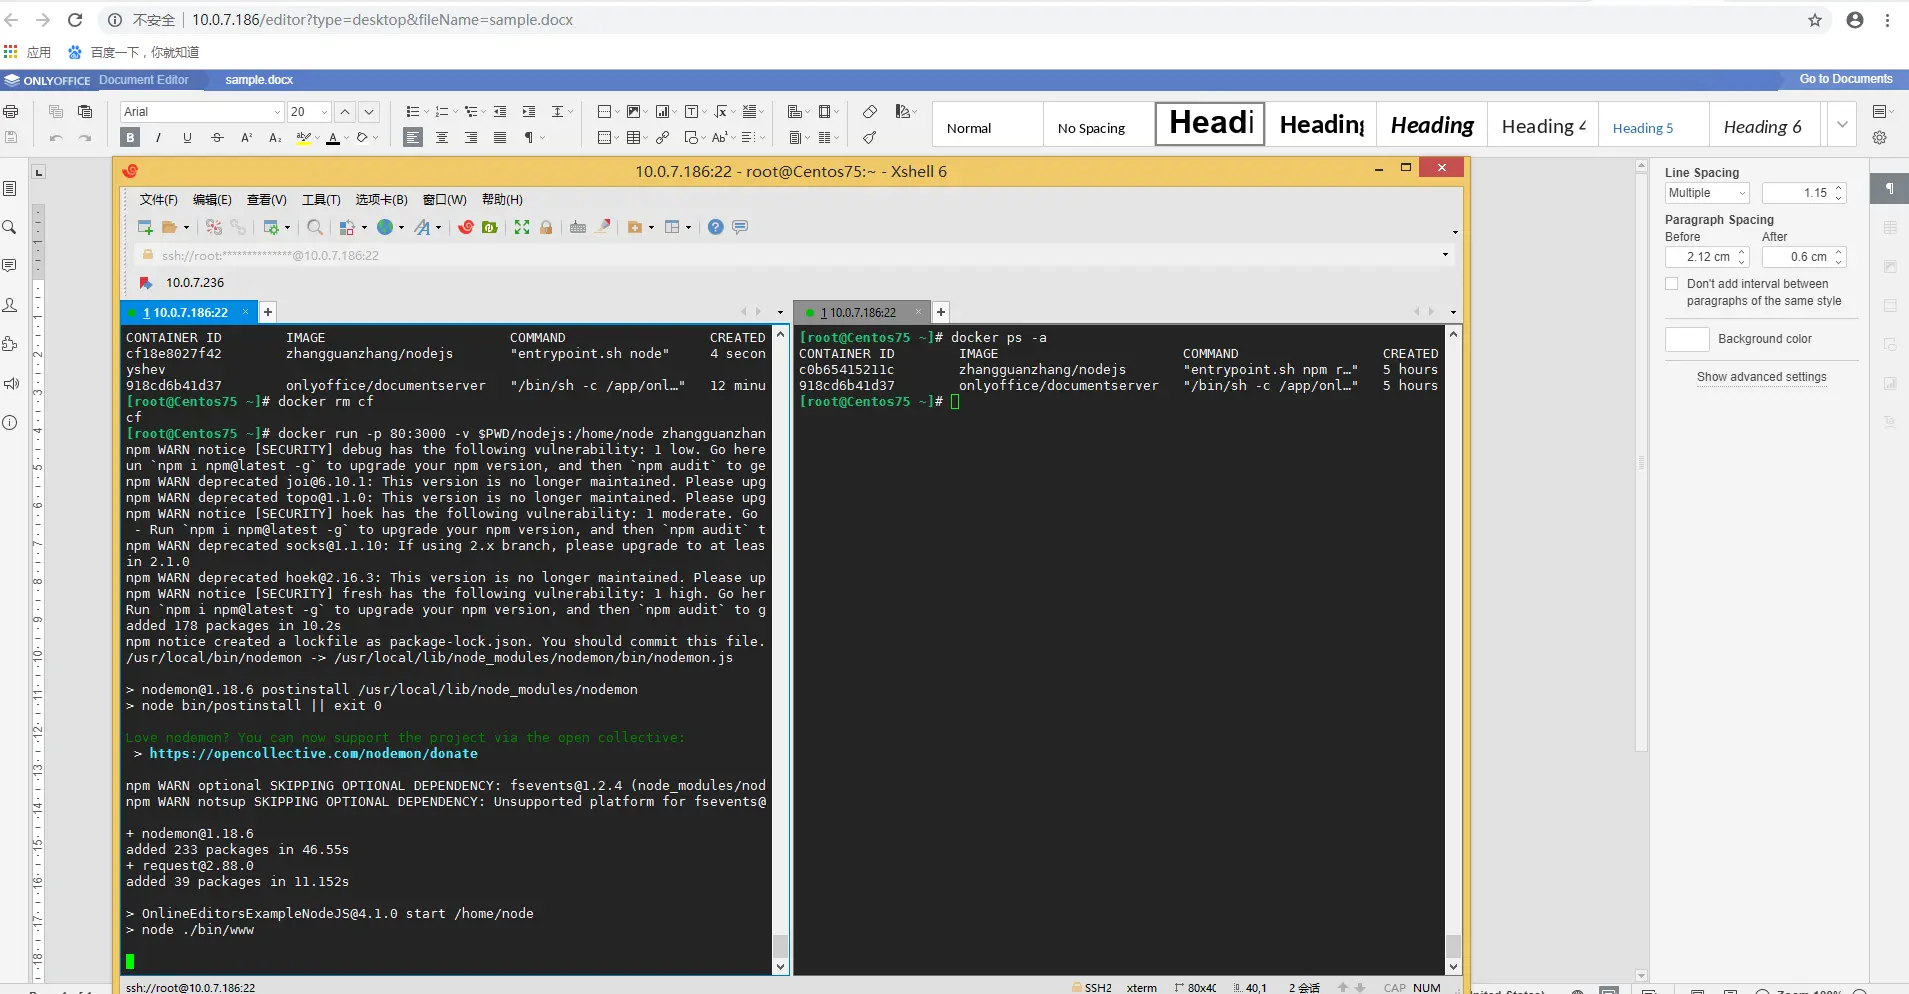Open the Search panel in left sidebar
Viewport: 1909px width, 994px height.
point(10,228)
